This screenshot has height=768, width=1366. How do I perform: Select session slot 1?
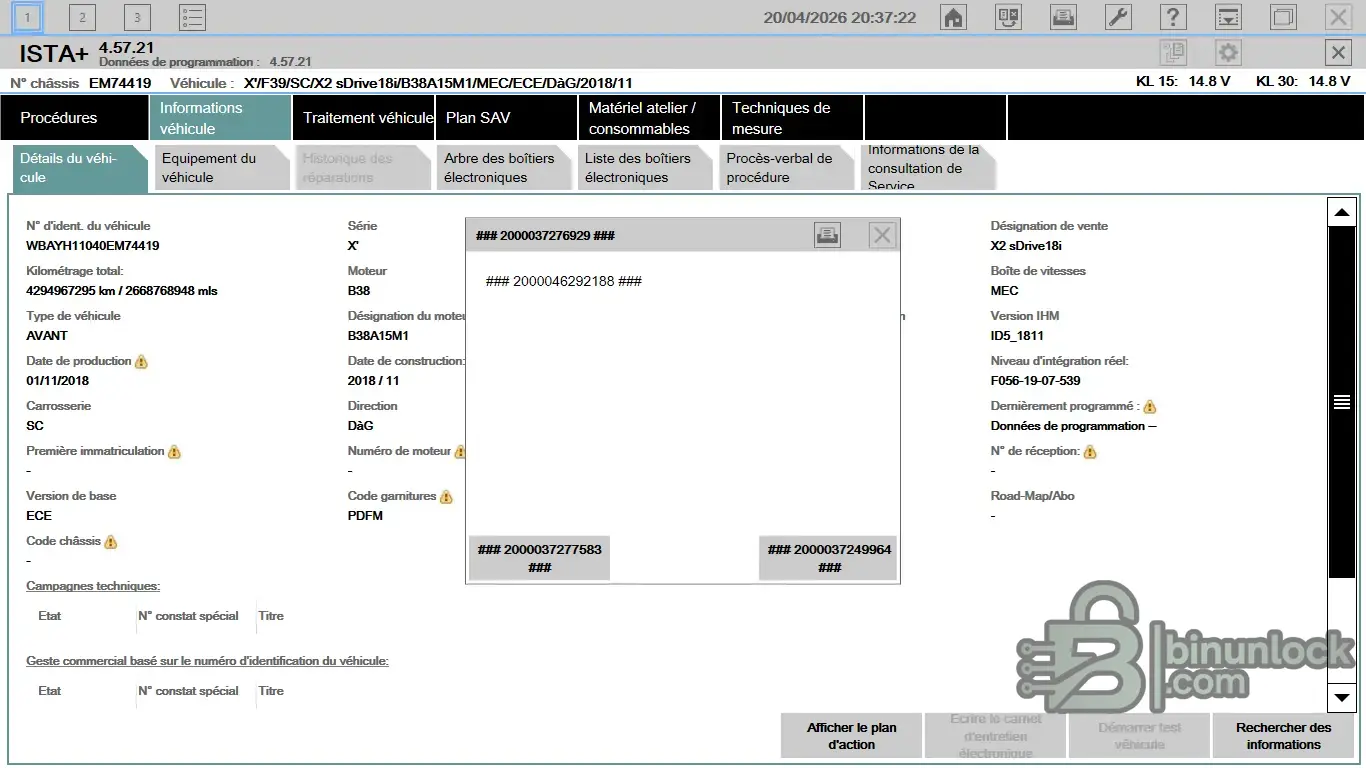(x=28, y=17)
